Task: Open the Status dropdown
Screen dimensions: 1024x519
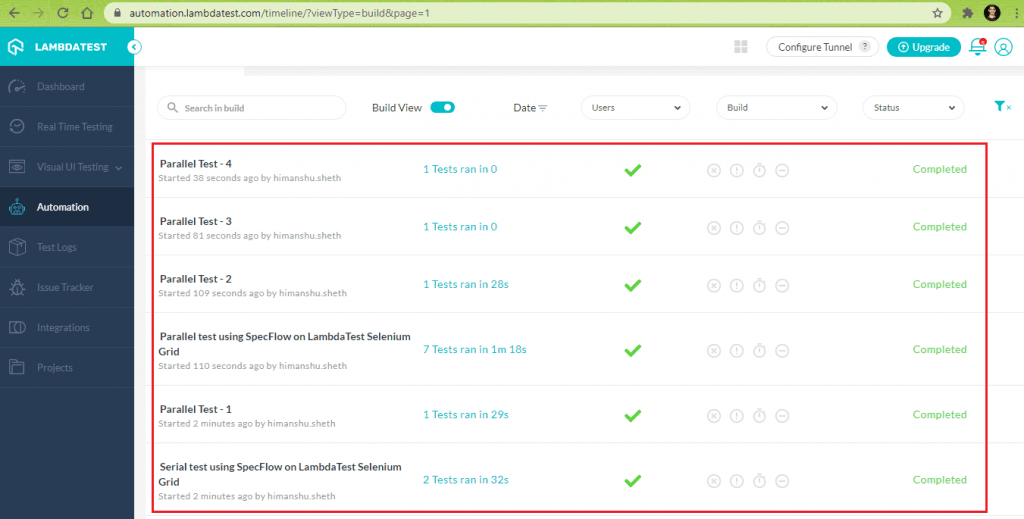Action: [914, 108]
